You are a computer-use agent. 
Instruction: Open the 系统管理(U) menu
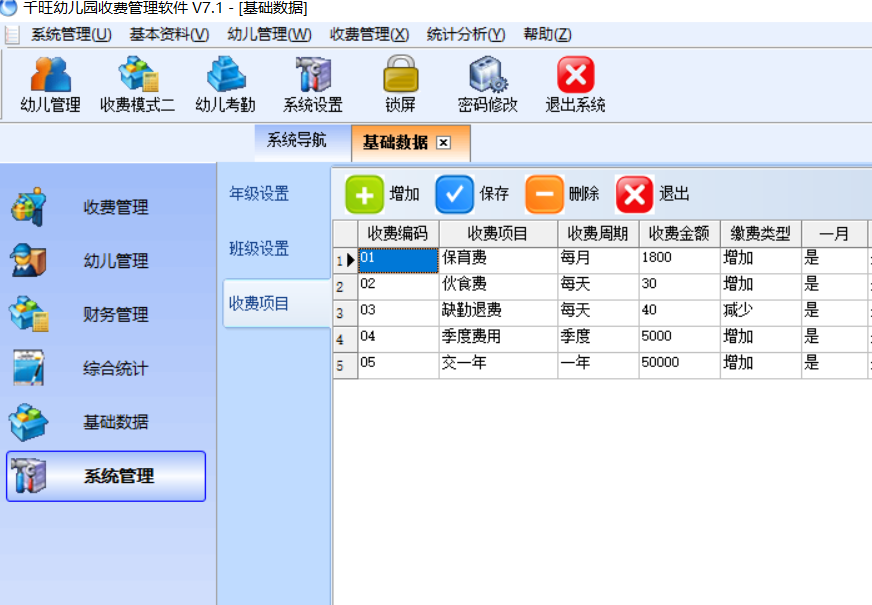pos(71,34)
